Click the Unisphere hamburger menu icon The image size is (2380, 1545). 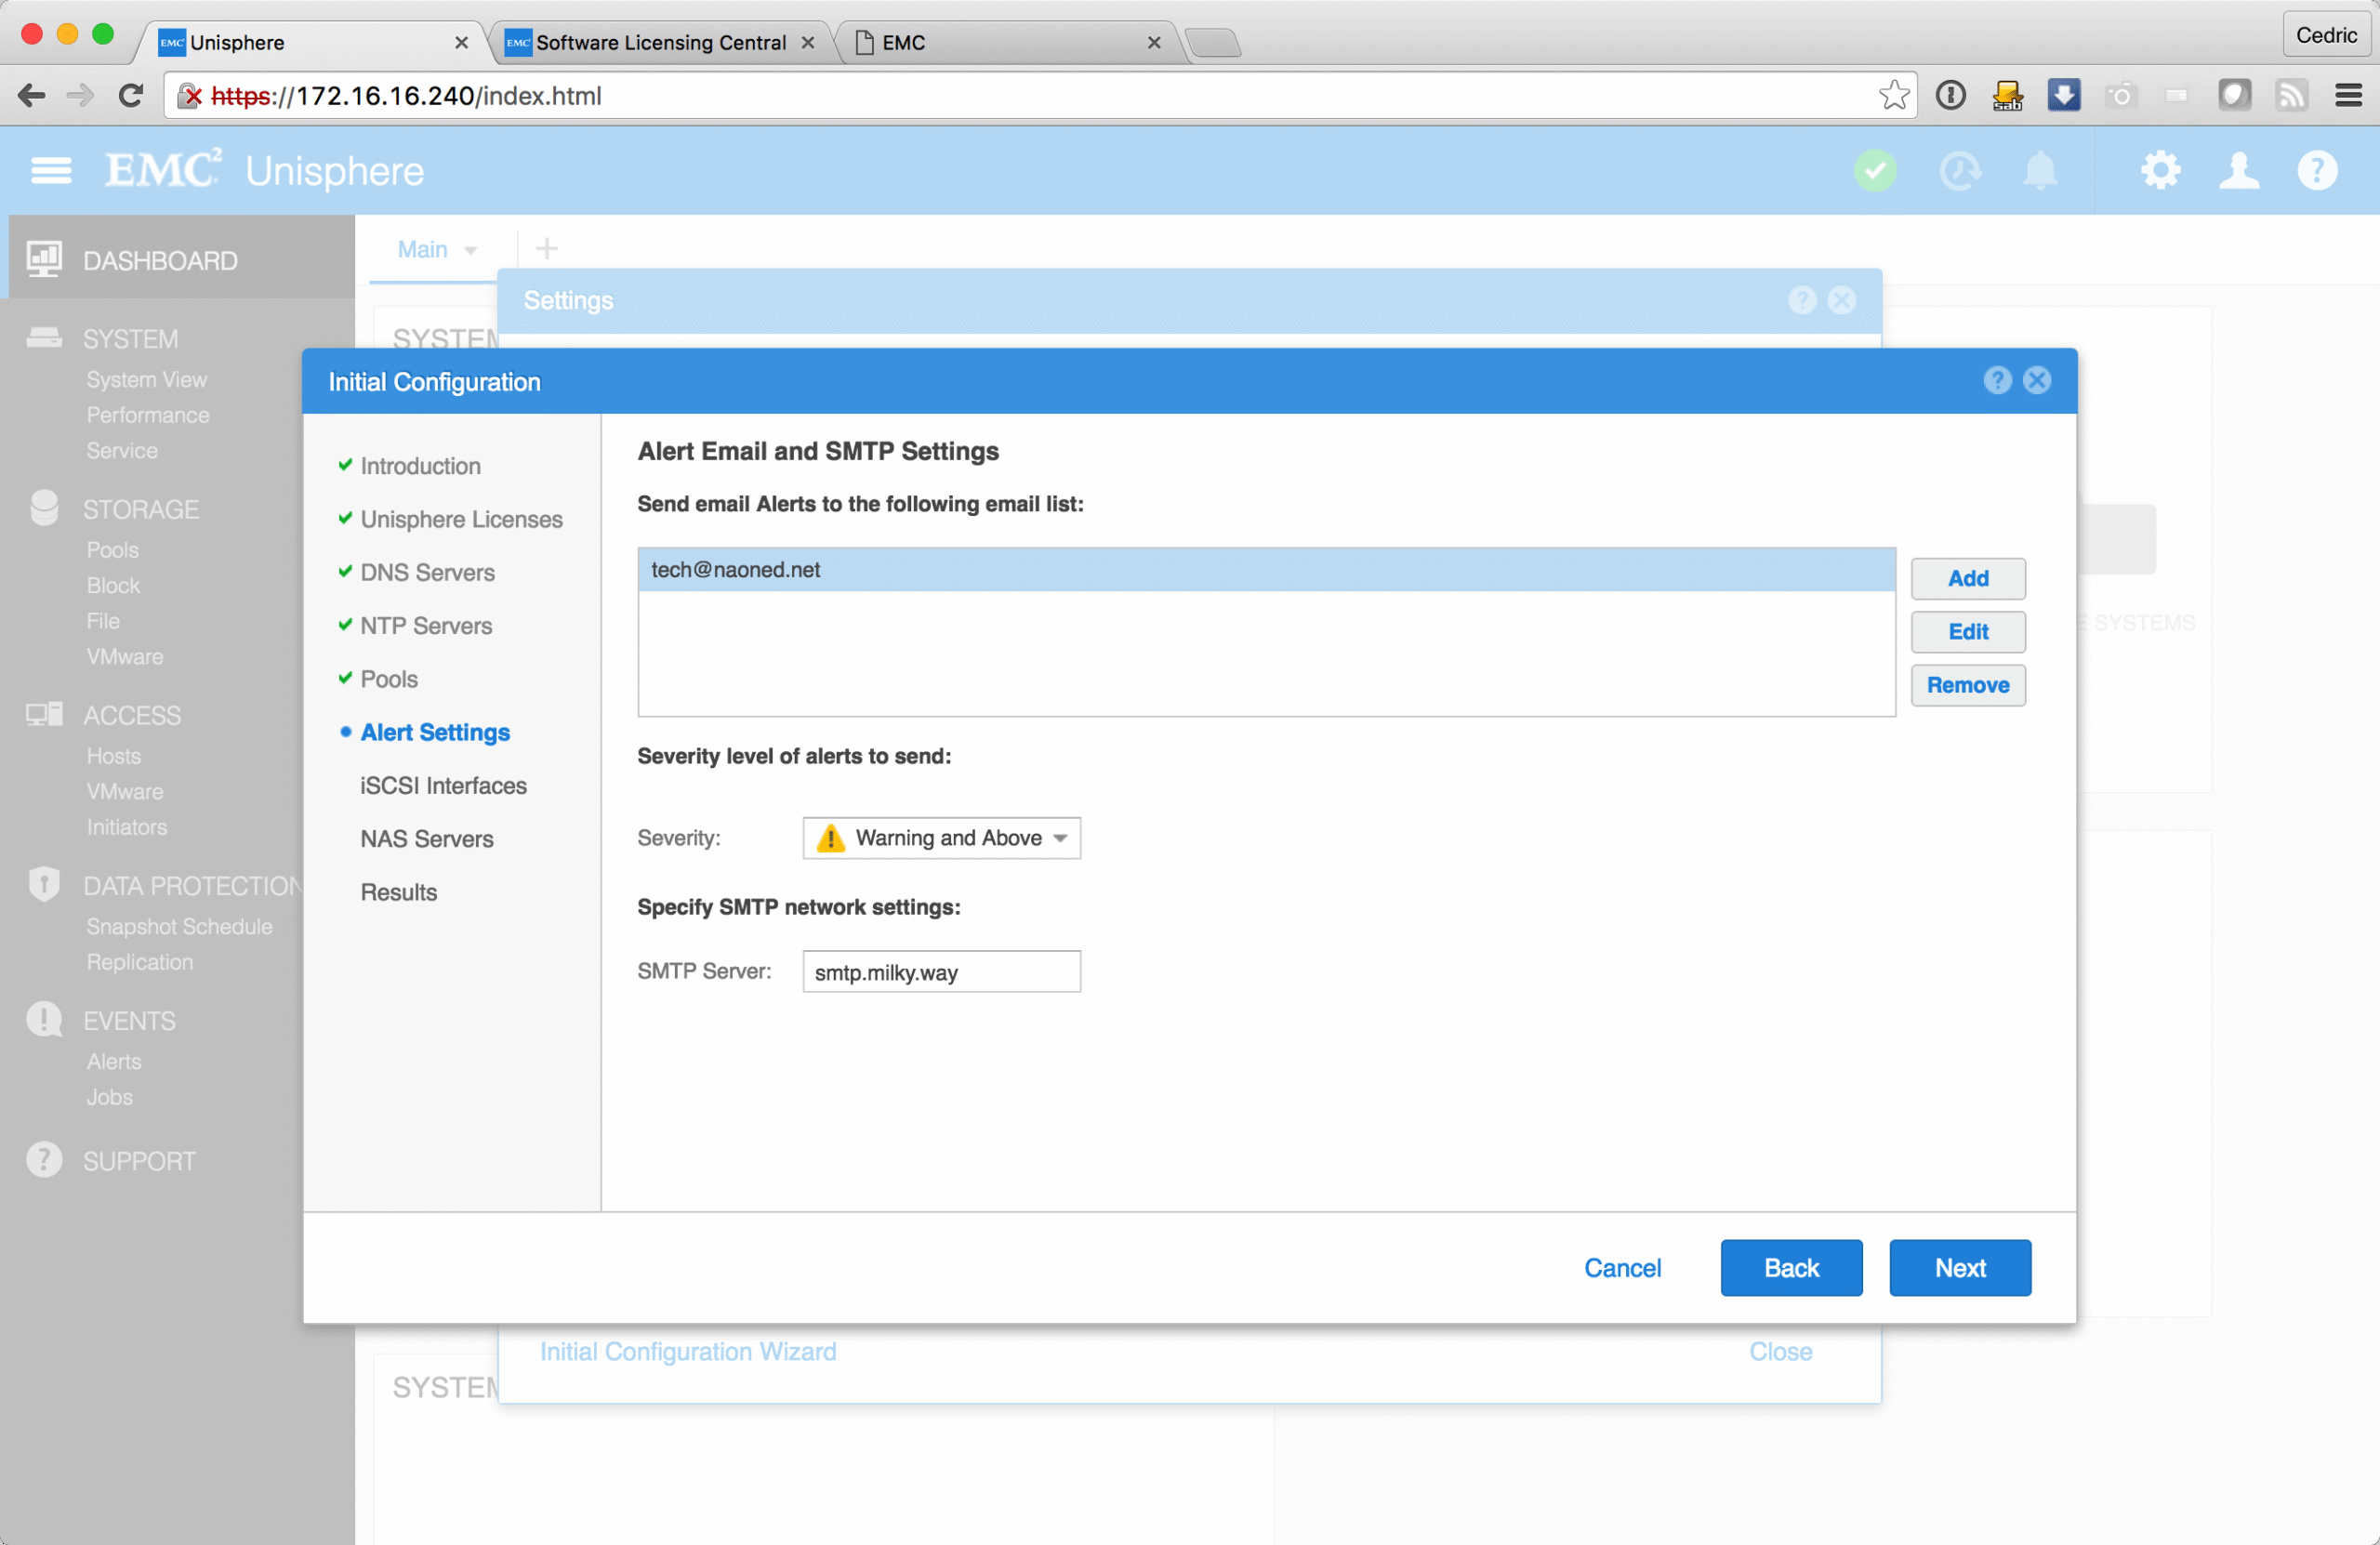[51, 171]
